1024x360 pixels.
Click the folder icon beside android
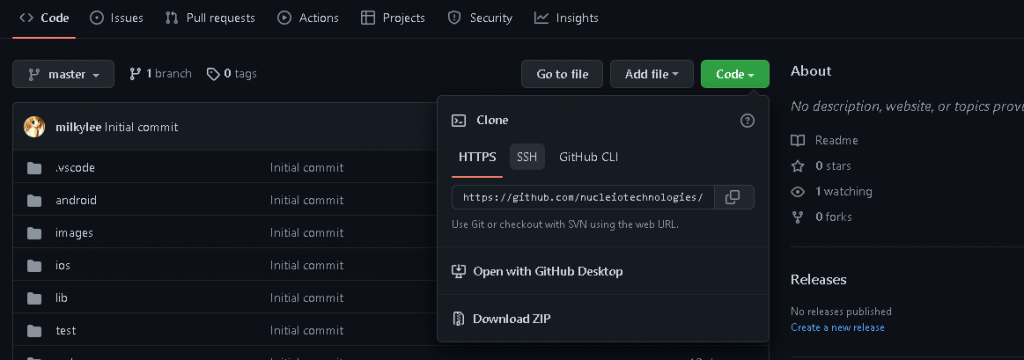point(35,201)
